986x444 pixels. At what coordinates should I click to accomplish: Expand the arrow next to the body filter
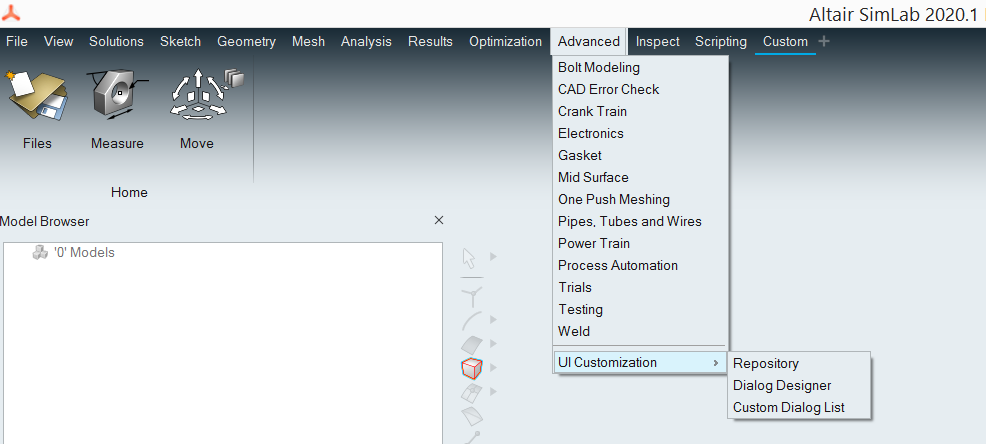point(493,368)
